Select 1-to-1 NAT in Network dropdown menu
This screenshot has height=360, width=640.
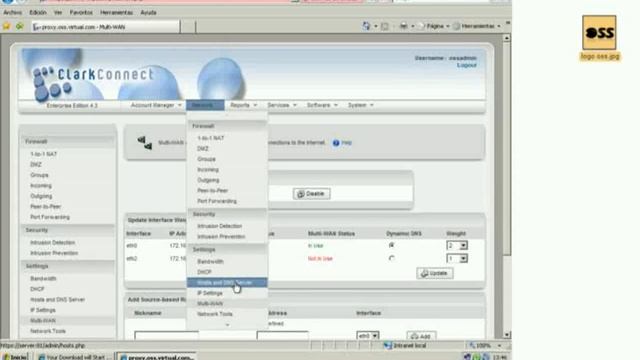(210, 138)
